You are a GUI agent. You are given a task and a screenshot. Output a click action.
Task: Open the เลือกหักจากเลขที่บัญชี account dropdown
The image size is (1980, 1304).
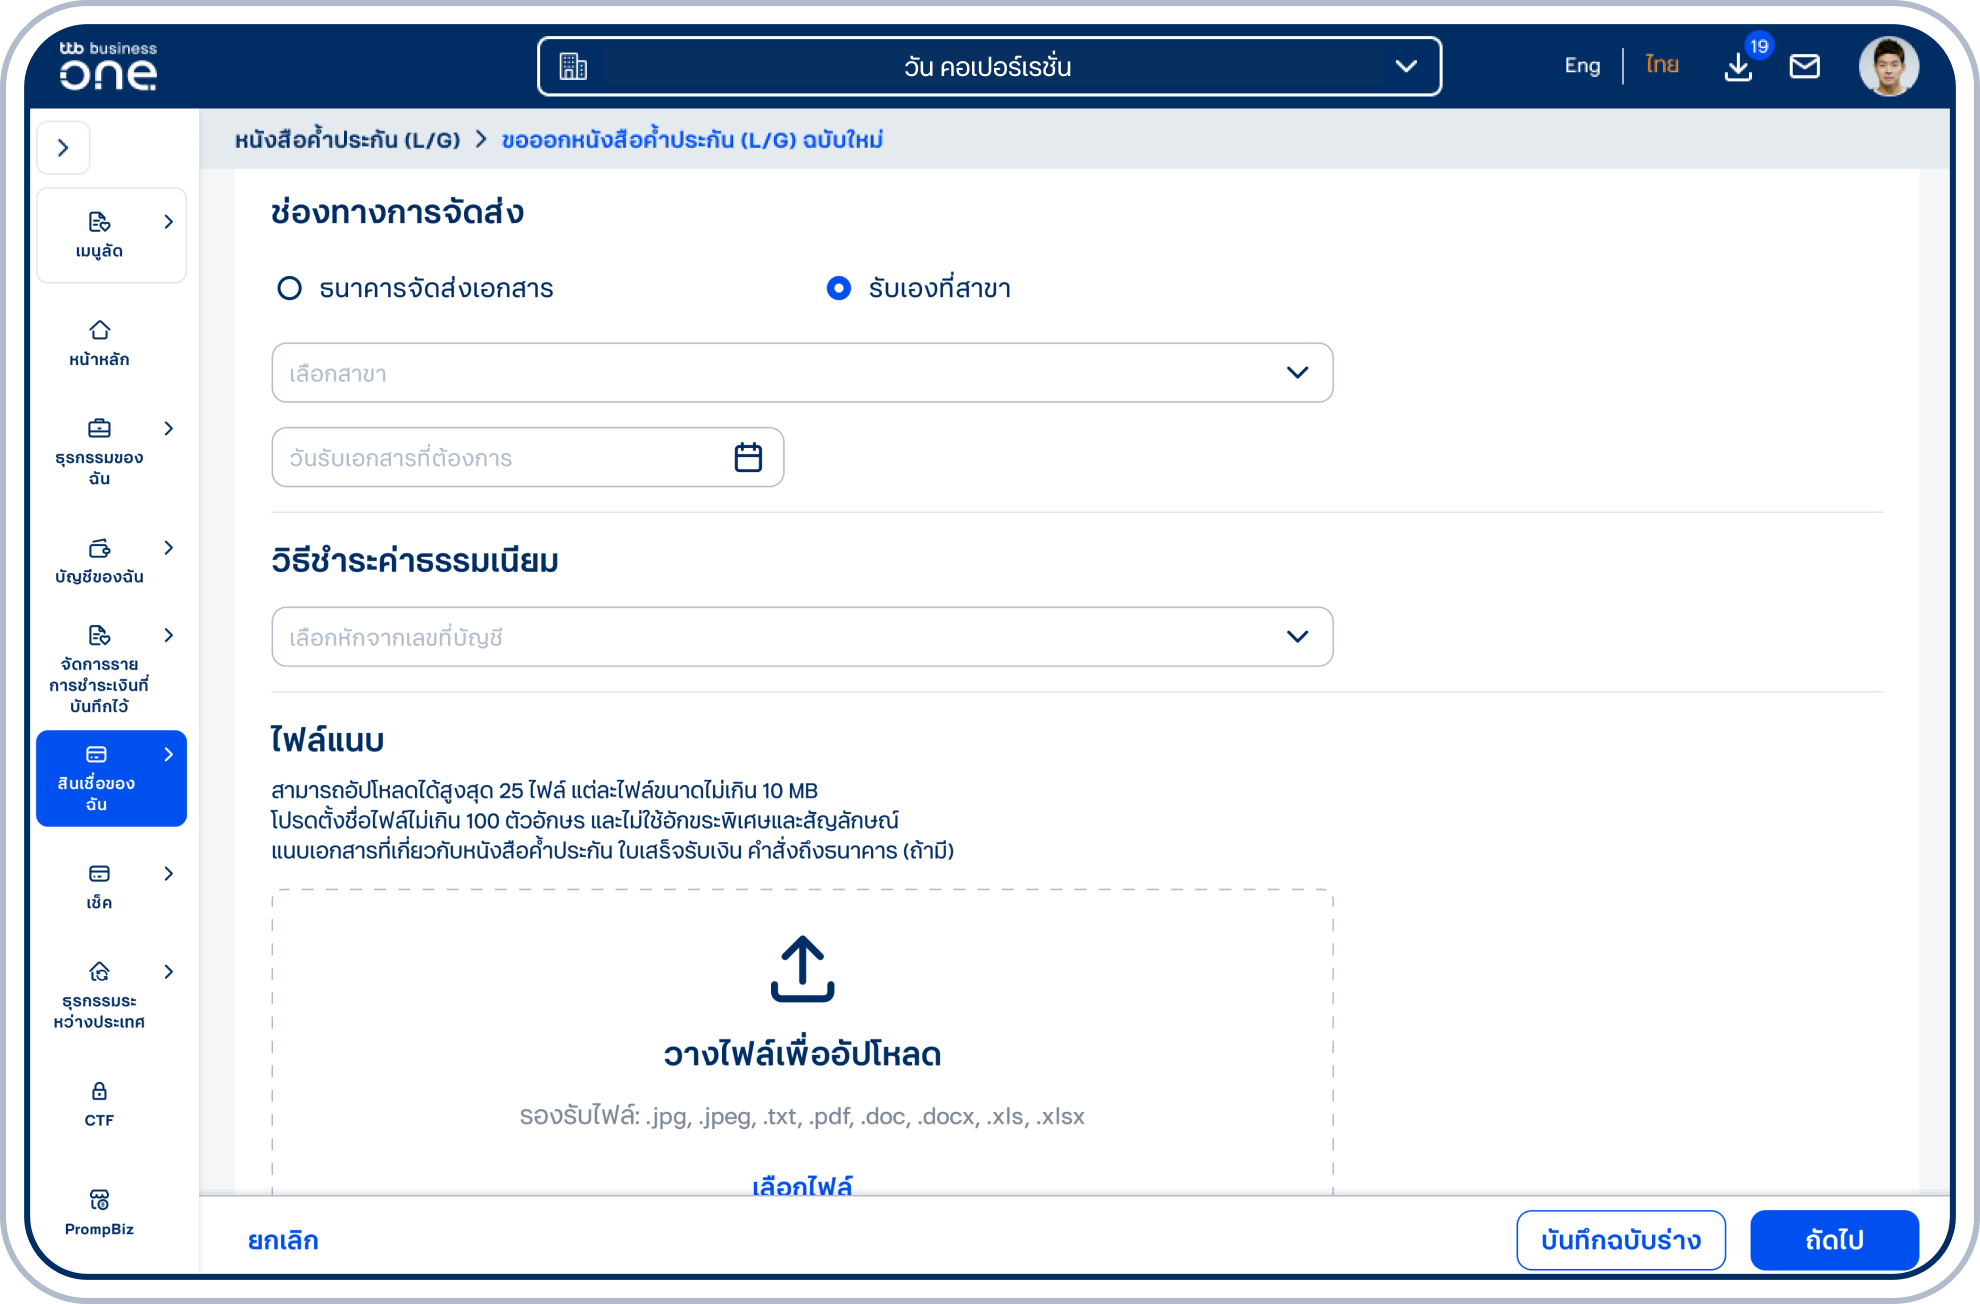[801, 637]
